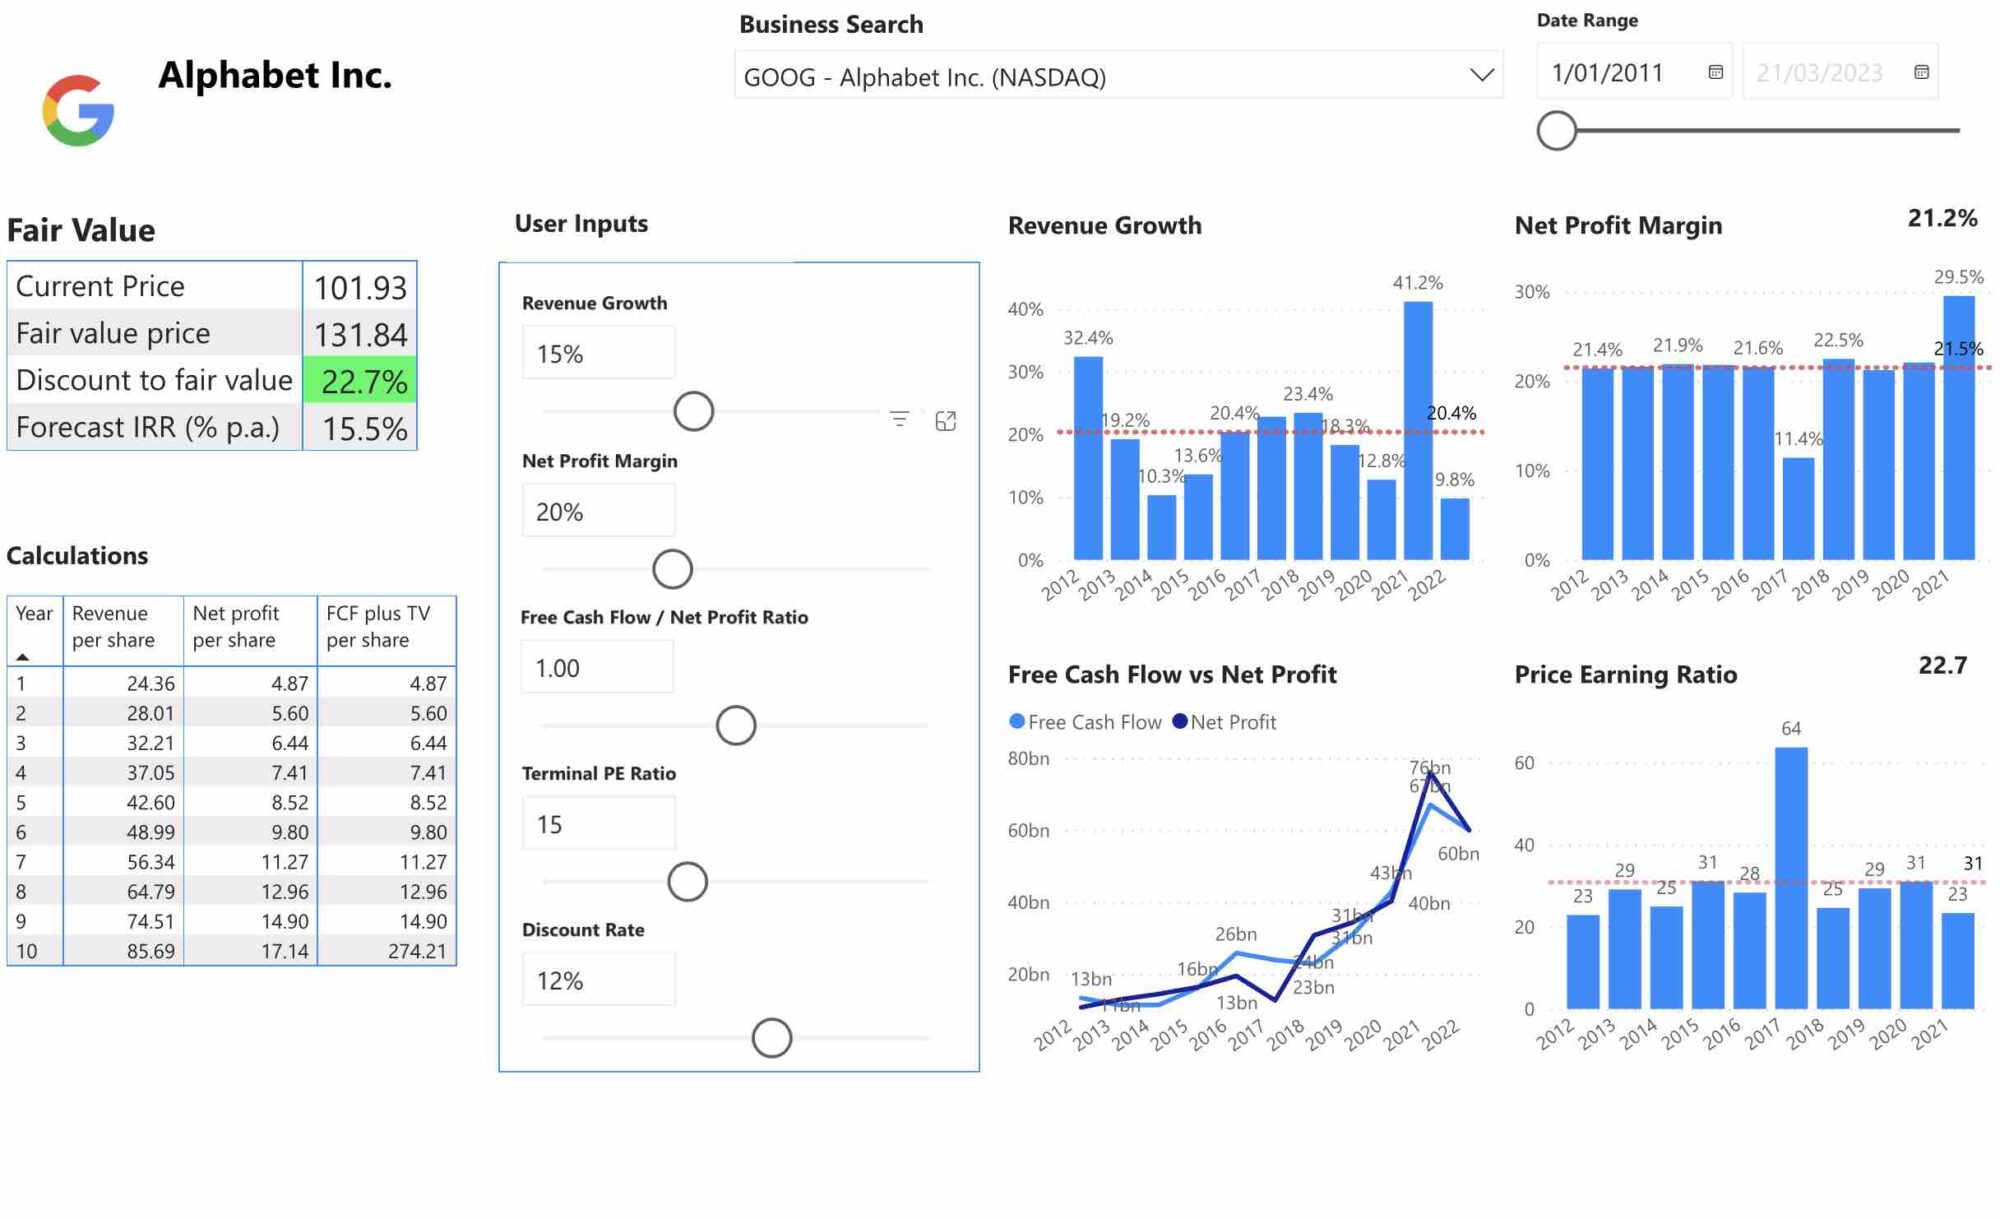Click the end date 21/03/2023 field
2000x1219 pixels.
click(1840, 72)
